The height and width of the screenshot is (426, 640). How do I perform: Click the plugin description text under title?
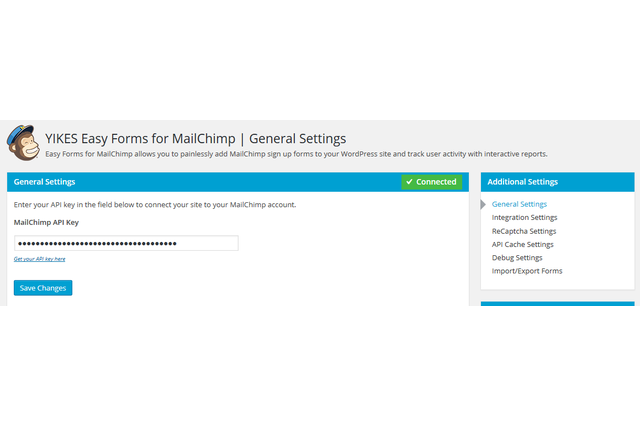[x=296, y=154]
